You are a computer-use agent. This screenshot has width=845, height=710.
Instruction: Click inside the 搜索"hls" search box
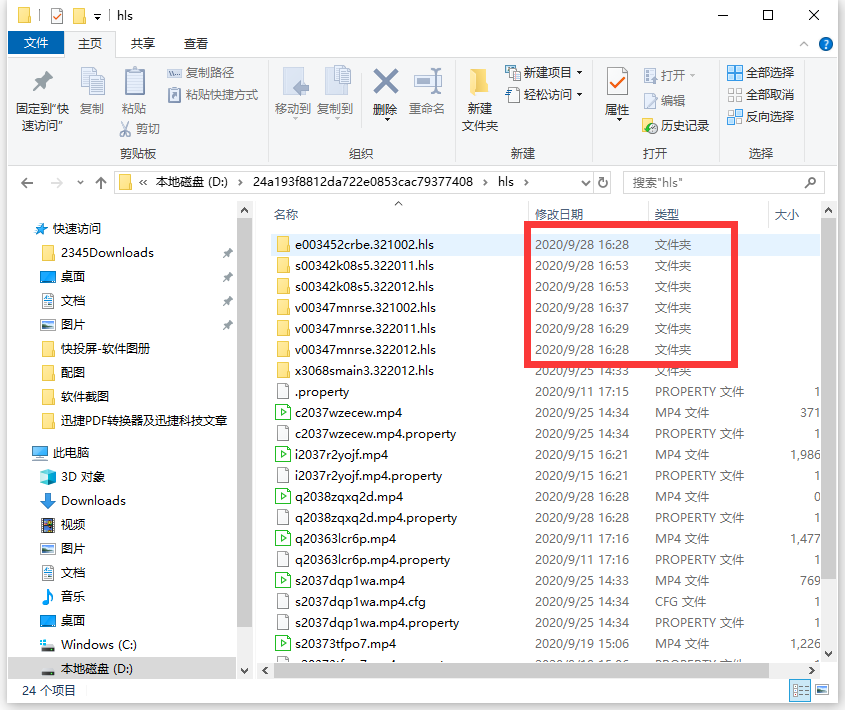(x=700, y=182)
